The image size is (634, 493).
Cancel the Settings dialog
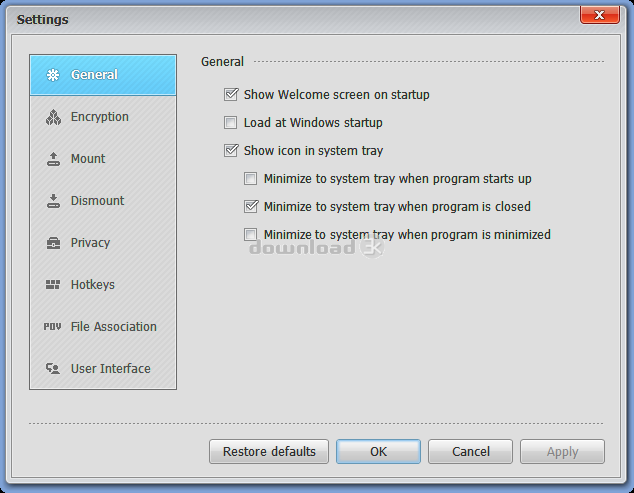click(x=470, y=451)
